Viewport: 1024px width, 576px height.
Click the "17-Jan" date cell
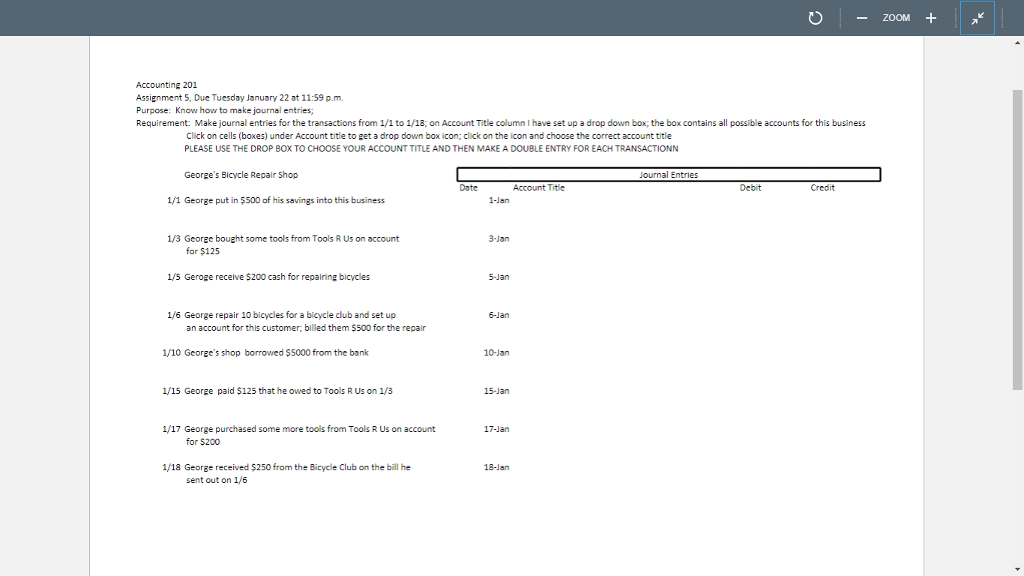tap(496, 429)
